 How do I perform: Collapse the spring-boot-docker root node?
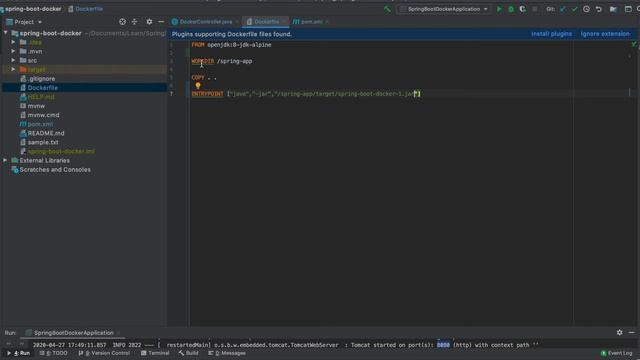[x=6, y=33]
